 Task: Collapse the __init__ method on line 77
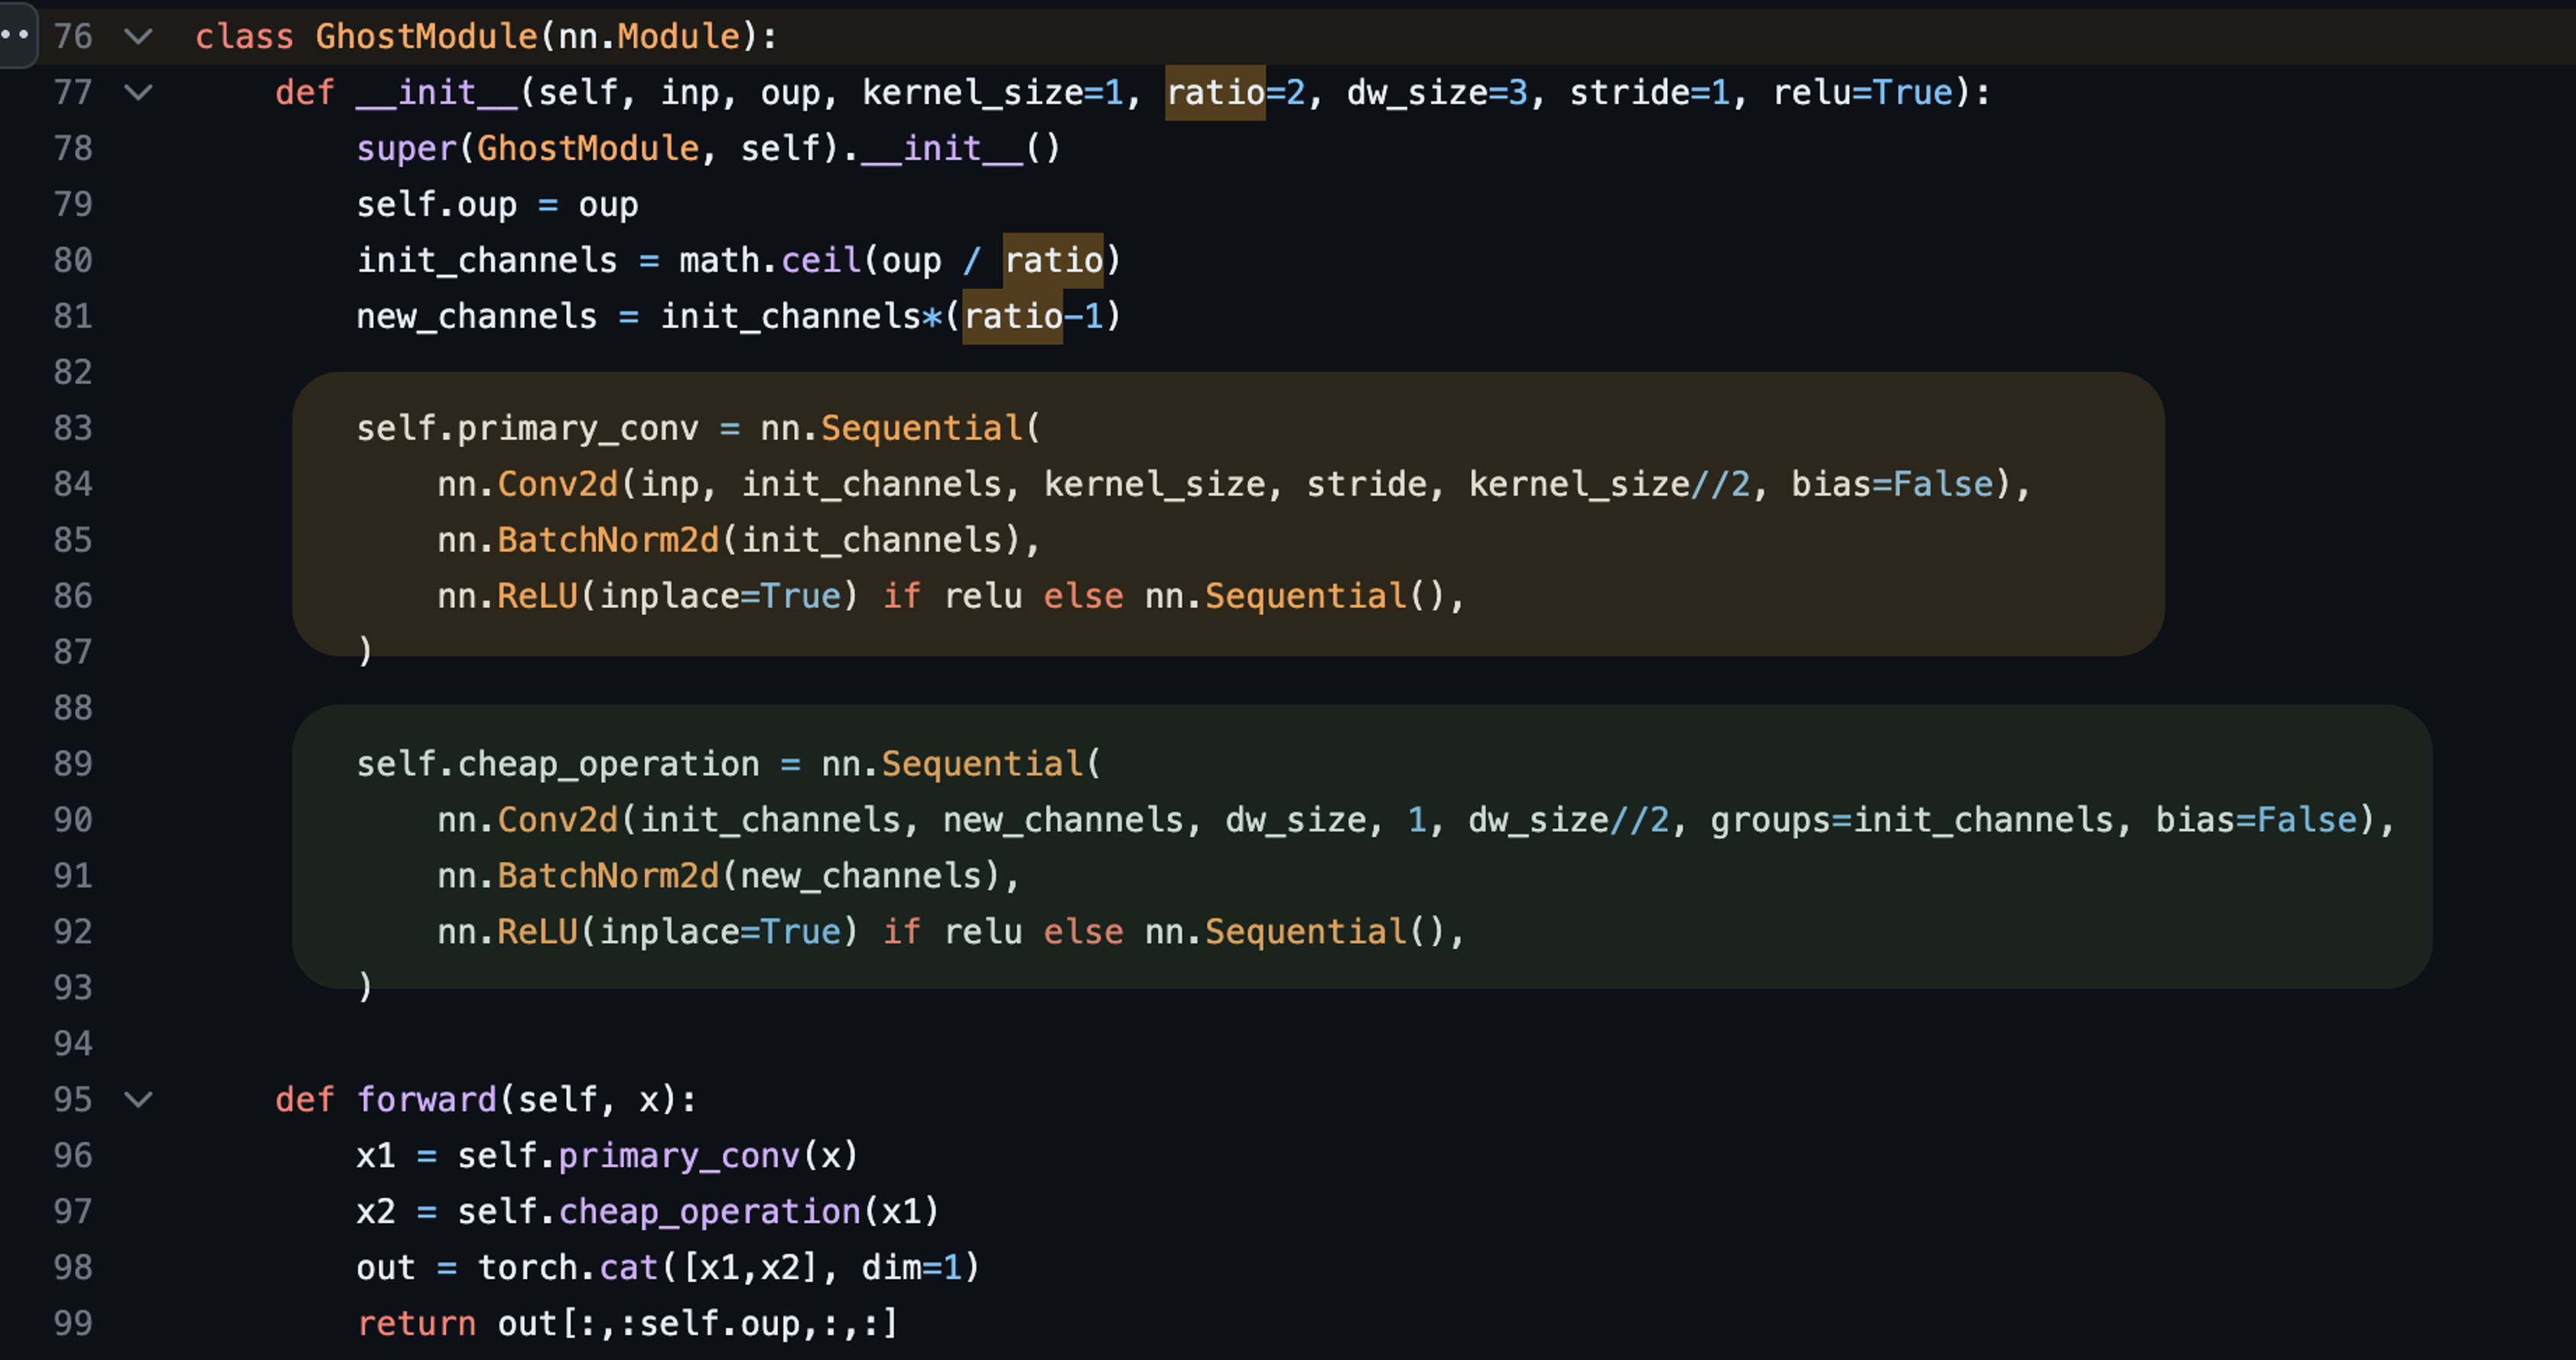138,93
